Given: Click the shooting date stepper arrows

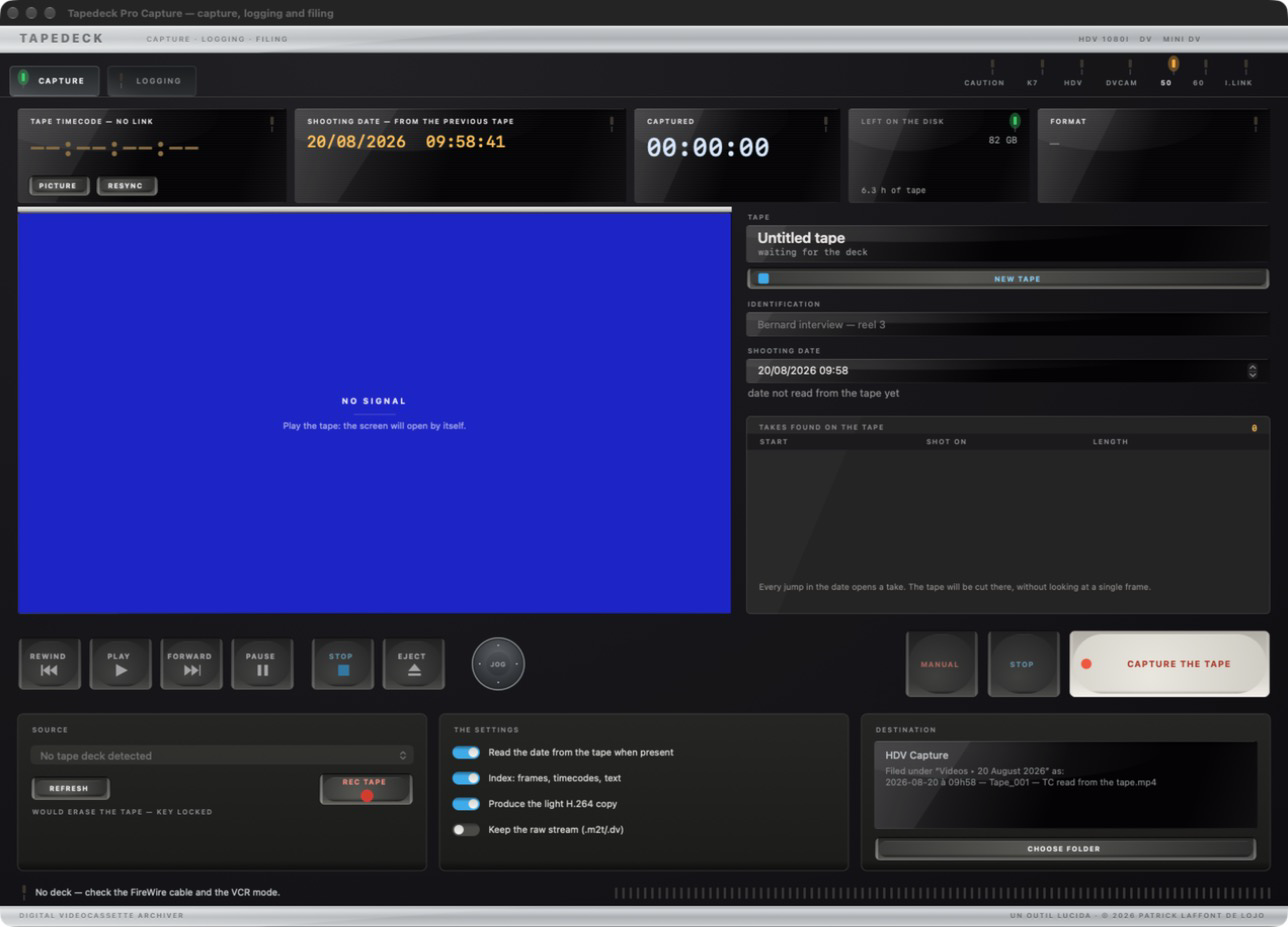Looking at the screenshot, I should (x=1252, y=371).
